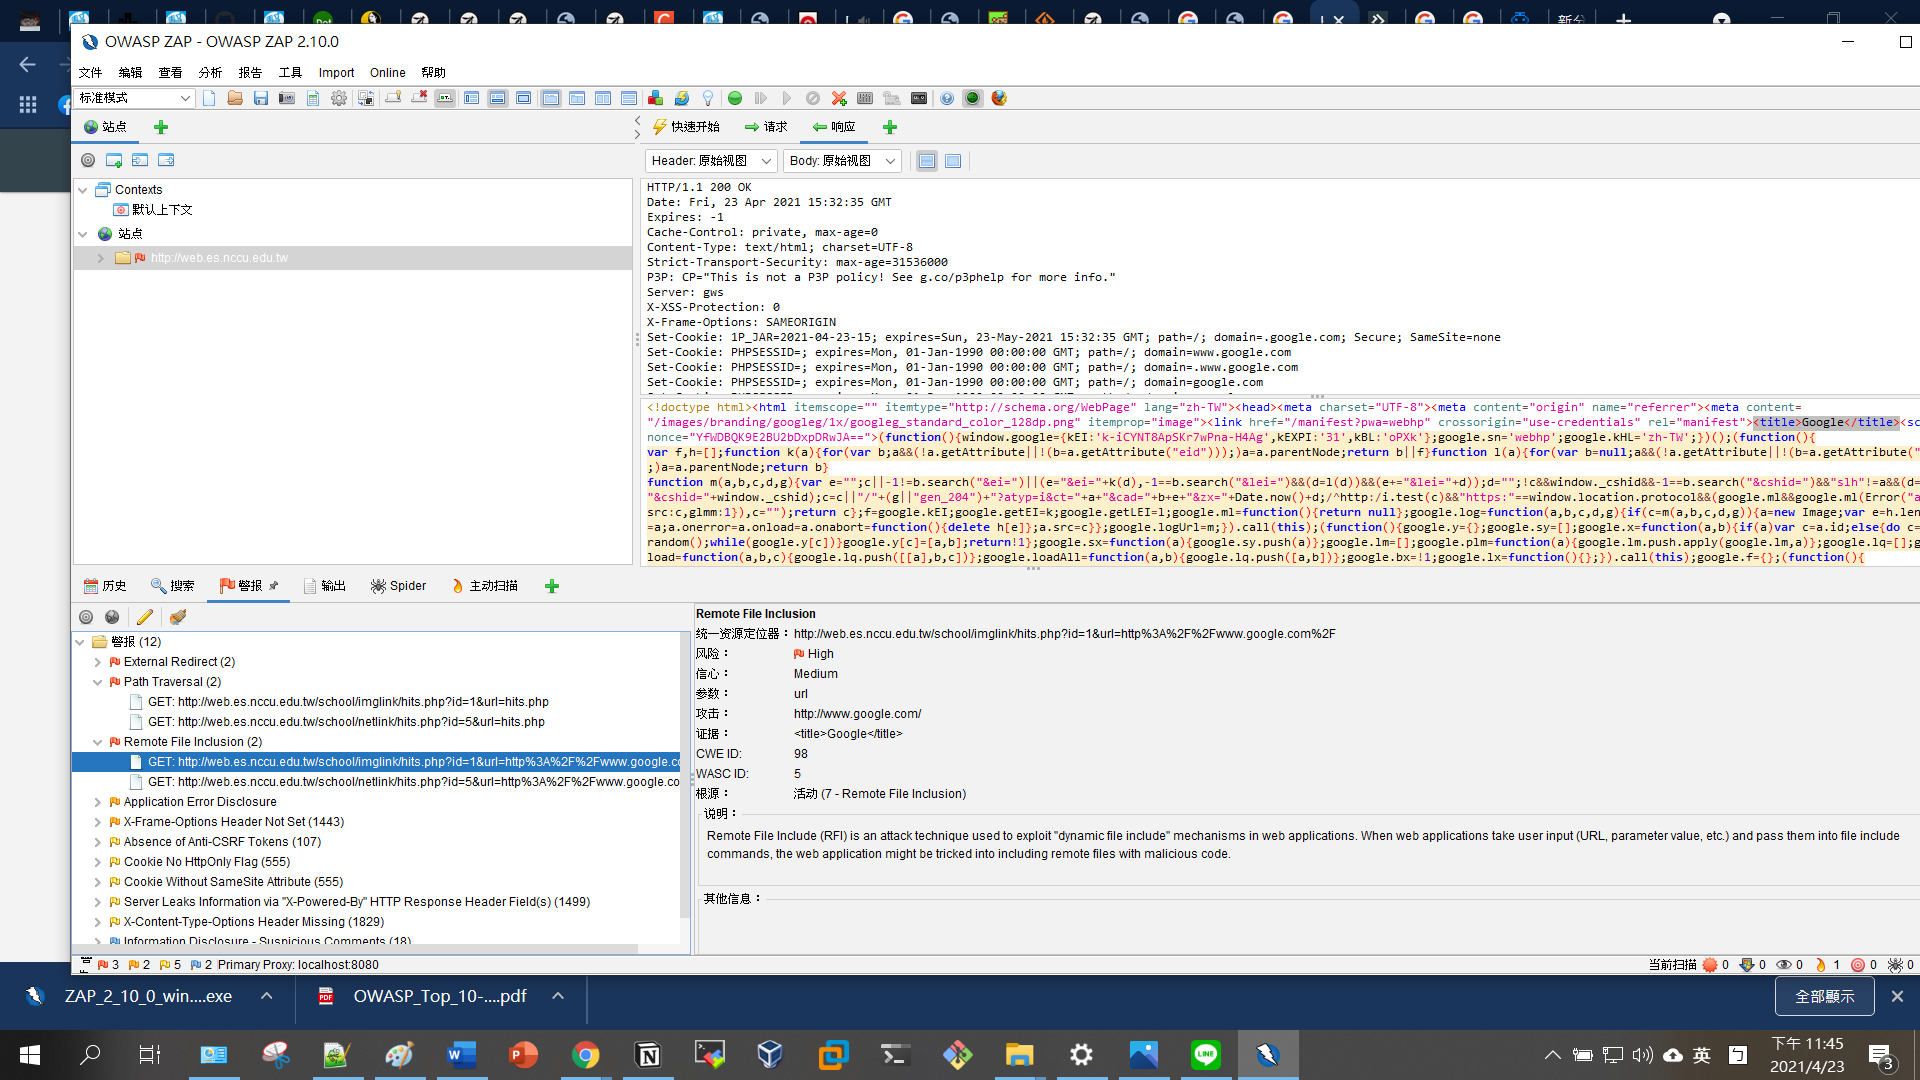1920x1080 pixels.
Task: Click the Spider tab in the bottom panel
Action: pyautogui.click(x=398, y=586)
